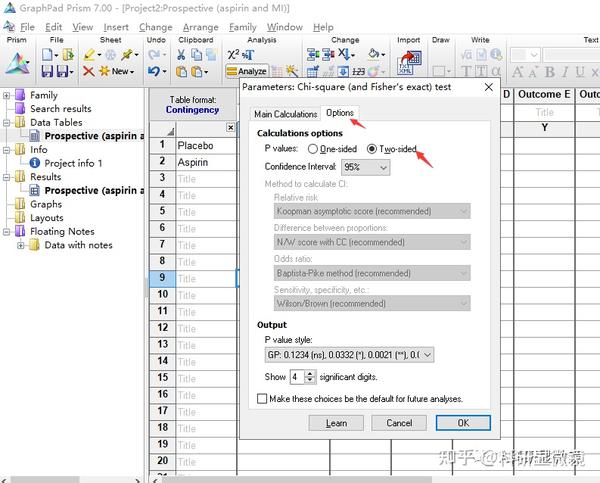Open the Paste special dropdown arrow

tap(206, 72)
